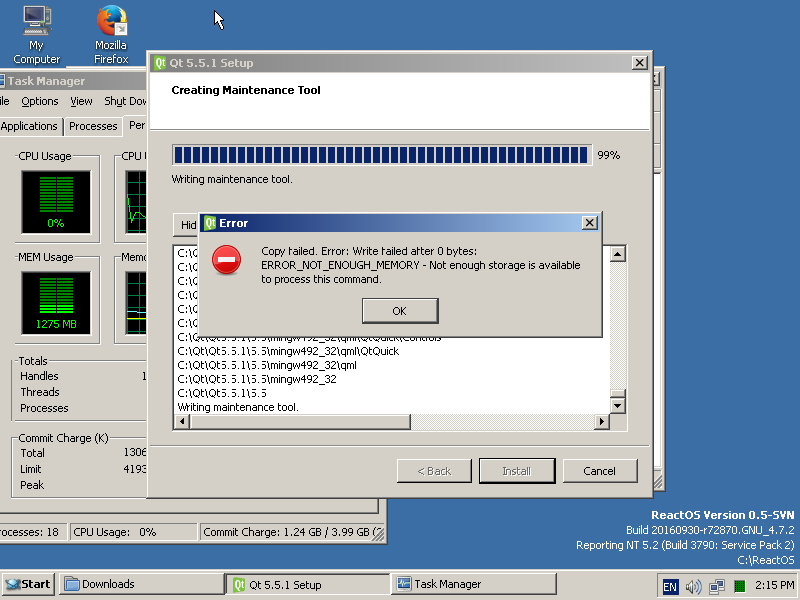Open View menu in Task Manager
Screen dimensions: 800x600
click(x=81, y=101)
